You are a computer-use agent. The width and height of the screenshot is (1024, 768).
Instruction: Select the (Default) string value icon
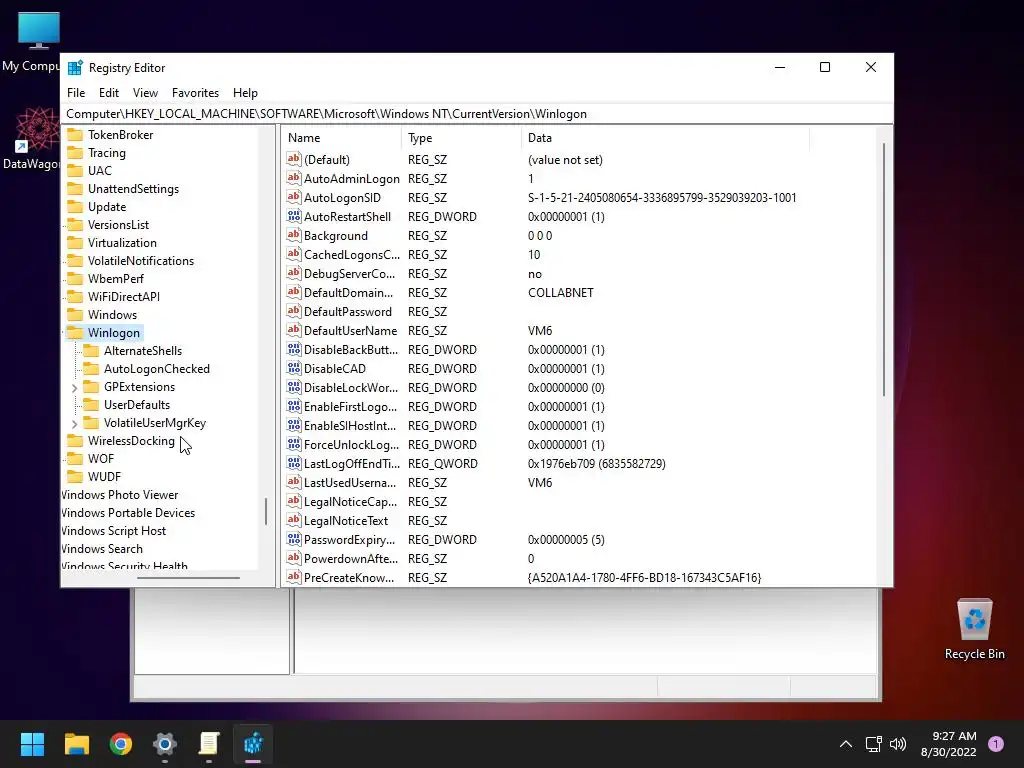click(x=294, y=159)
